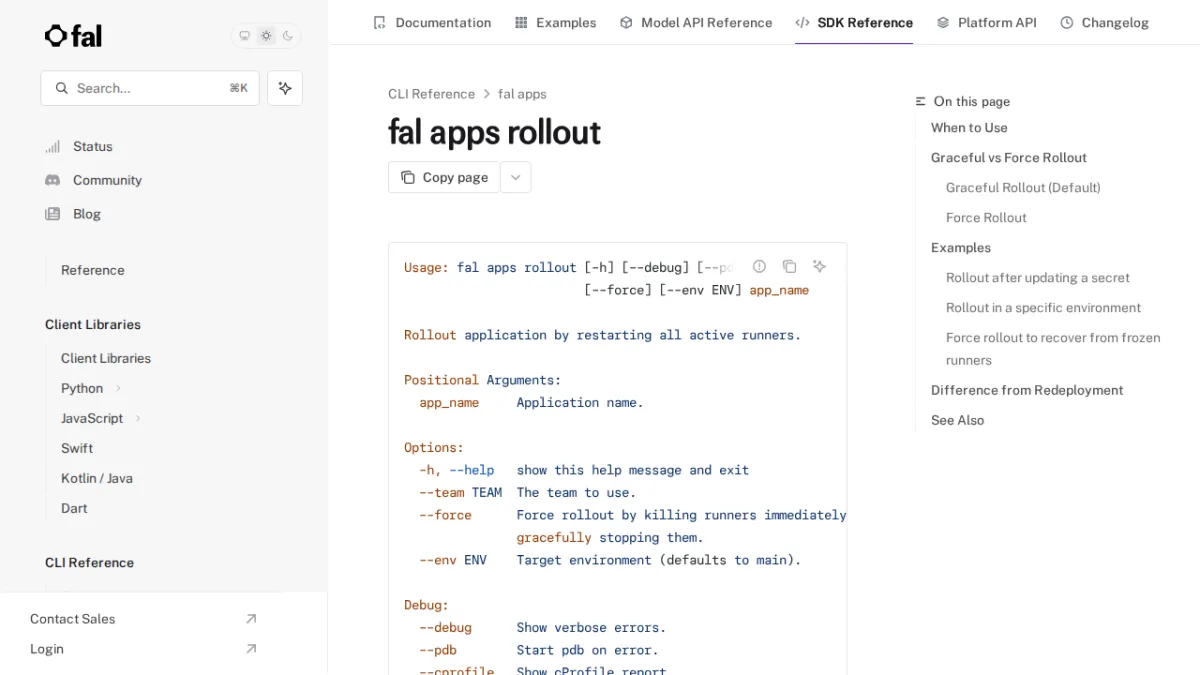Screen dimensions: 1200x675
Task: Open Swift in the sidebar
Action: (77, 448)
